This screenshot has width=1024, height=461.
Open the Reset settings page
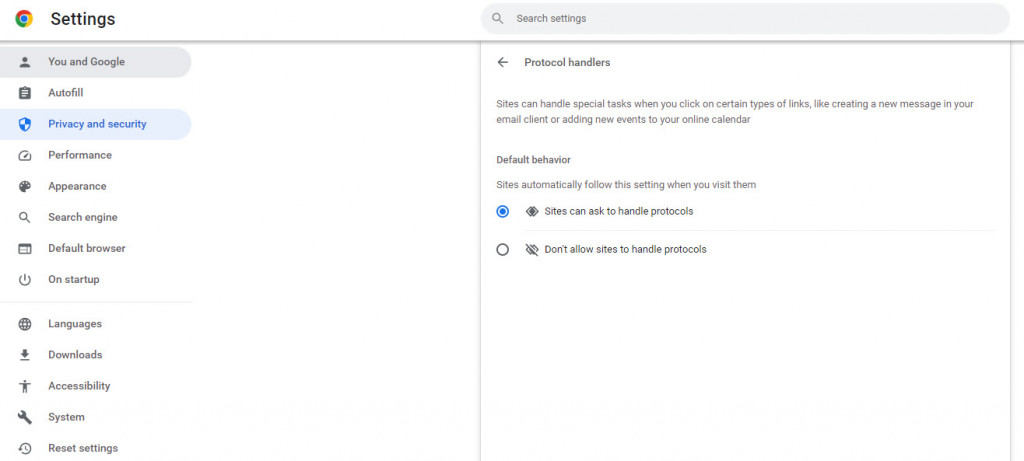pyautogui.click(x=82, y=448)
